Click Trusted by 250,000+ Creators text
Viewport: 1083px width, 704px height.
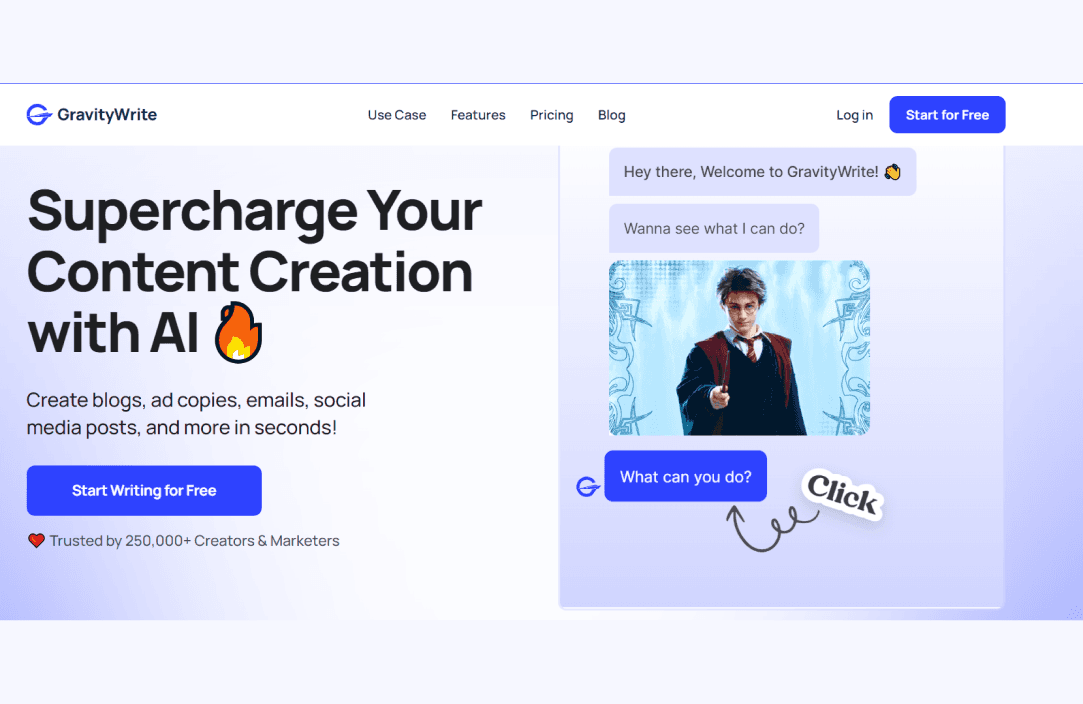[194, 541]
